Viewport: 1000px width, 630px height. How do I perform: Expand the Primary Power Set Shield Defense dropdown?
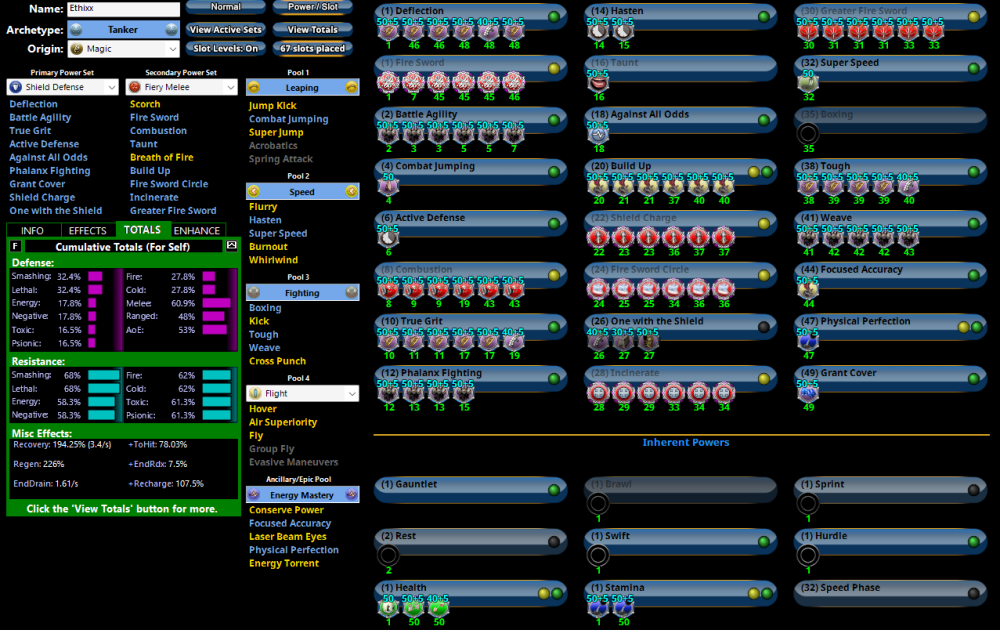click(x=62, y=87)
